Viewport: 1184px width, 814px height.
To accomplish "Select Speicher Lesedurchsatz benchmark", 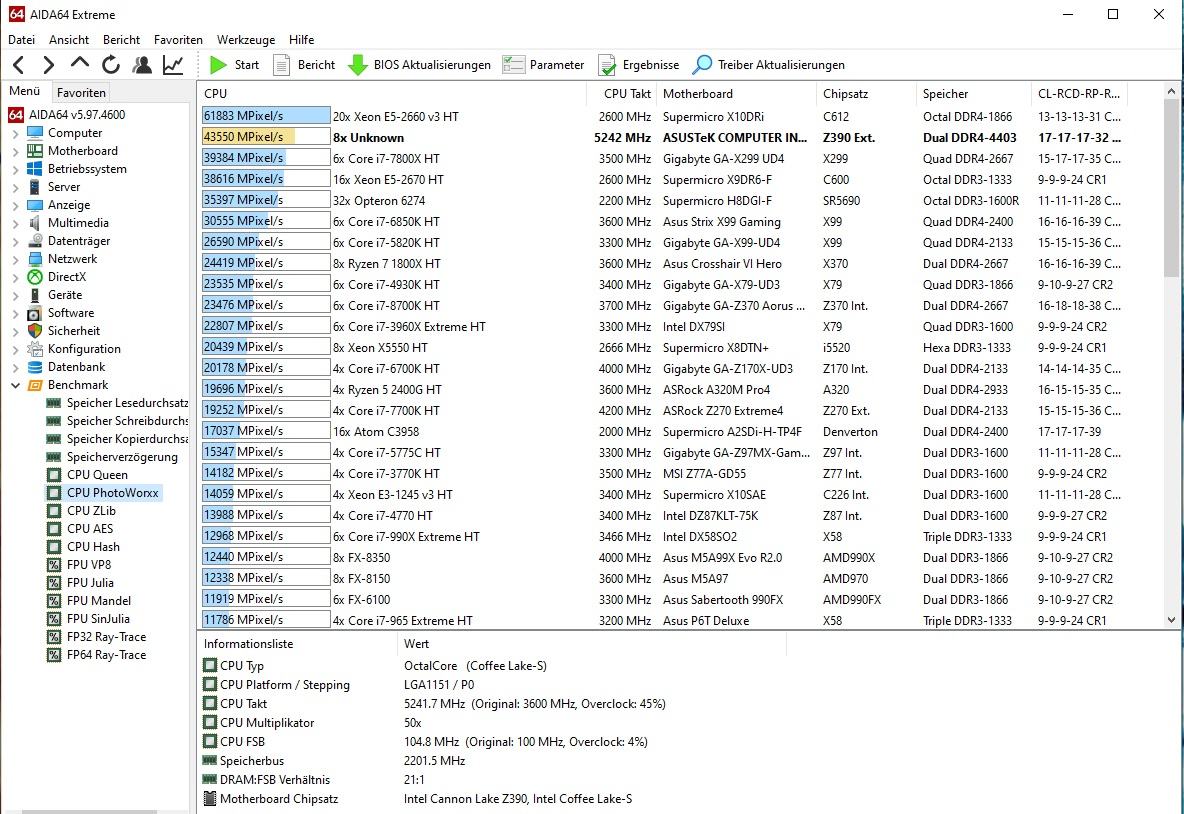I will (x=127, y=403).
